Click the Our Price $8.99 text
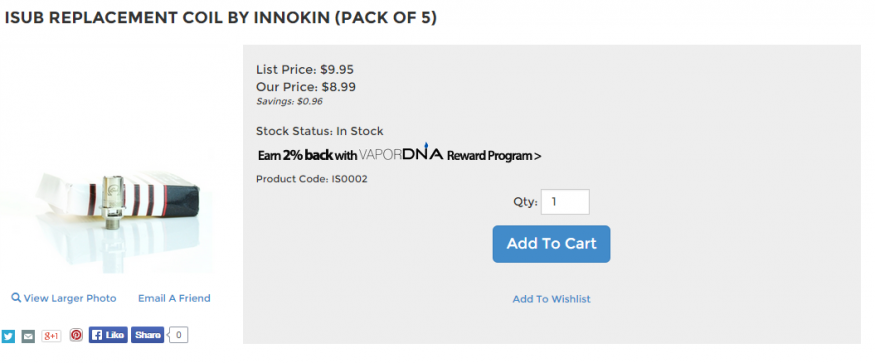This screenshot has height=363, width=875. (306, 87)
